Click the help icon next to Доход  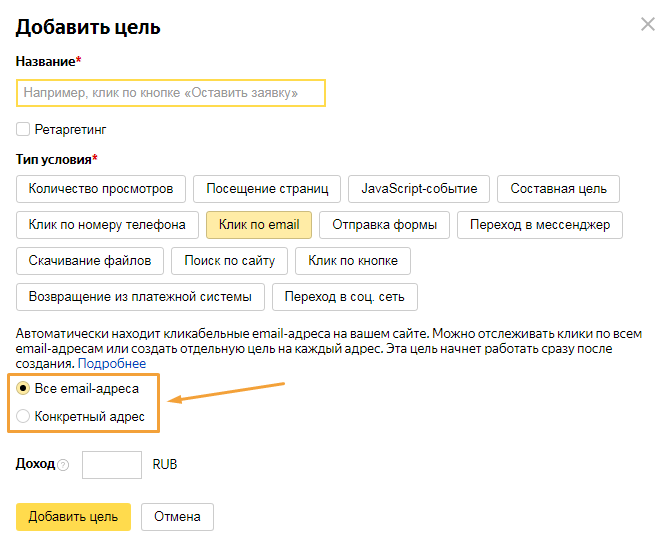(x=63, y=465)
